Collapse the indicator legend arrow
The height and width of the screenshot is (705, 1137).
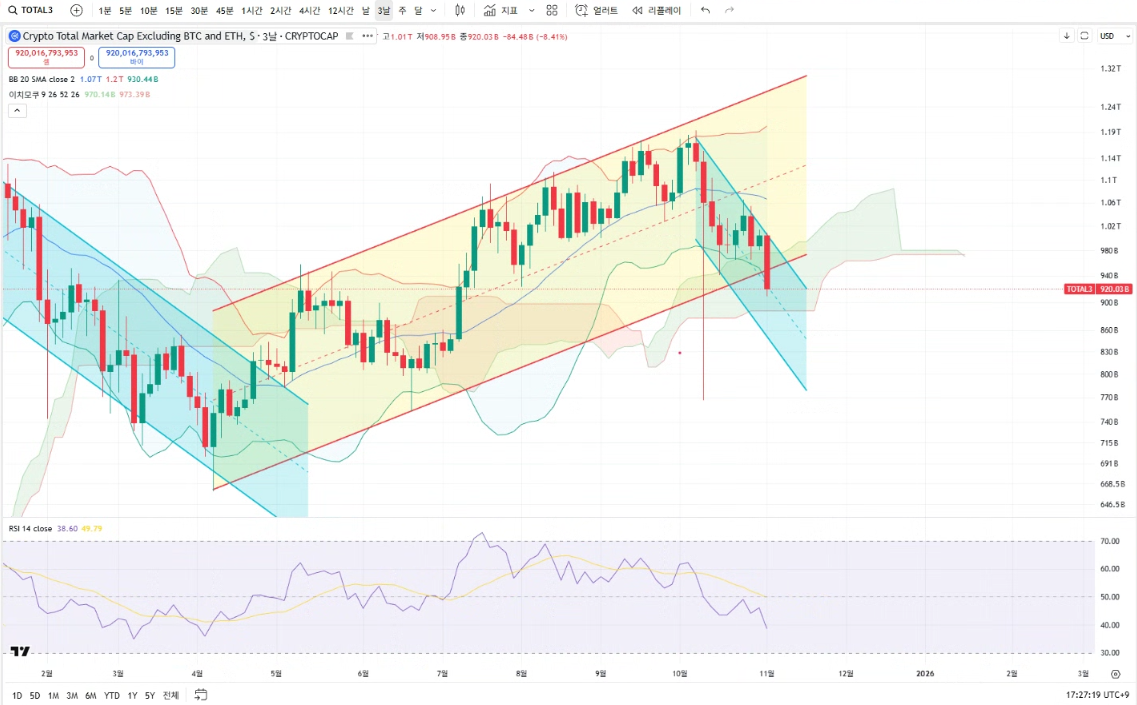tap(17, 111)
